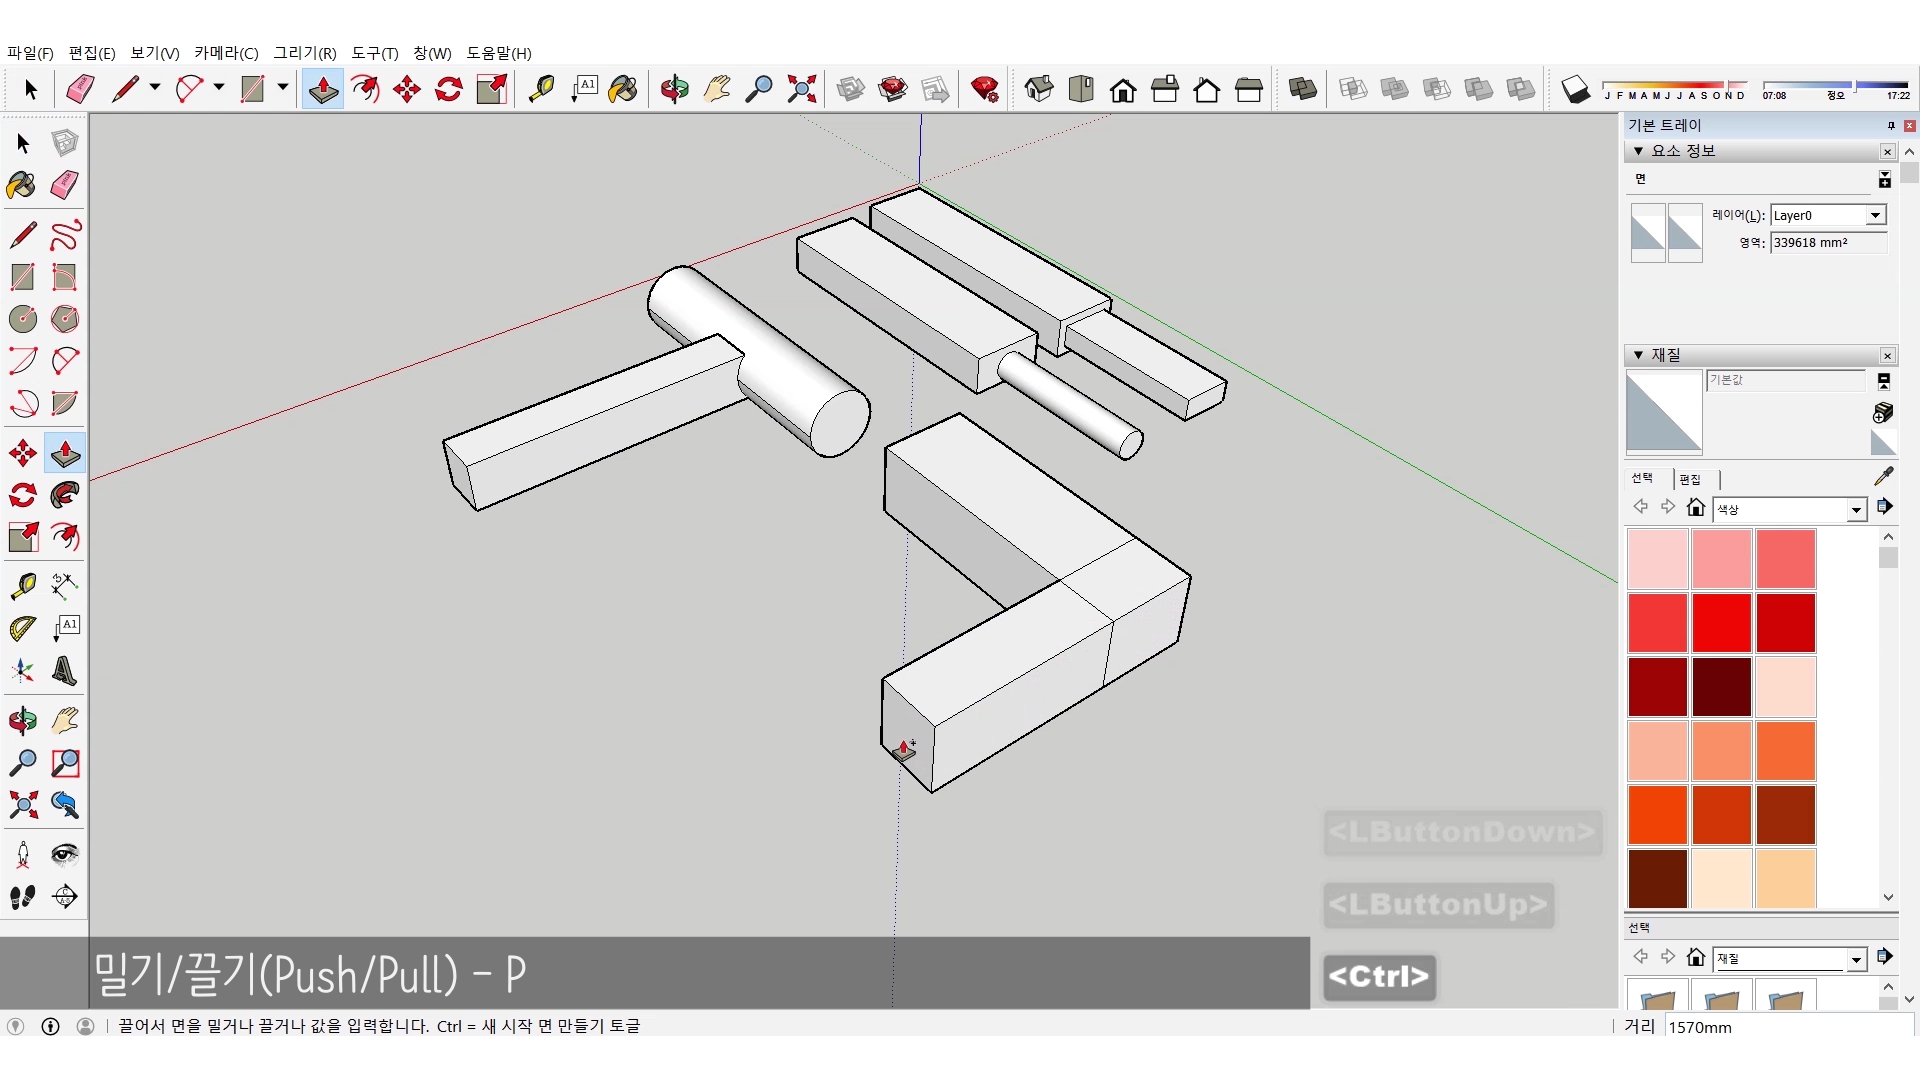Image resolution: width=1920 pixels, height=1080 pixels.
Task: Select the Eraser tool in top toolbar
Action: click(x=80, y=90)
